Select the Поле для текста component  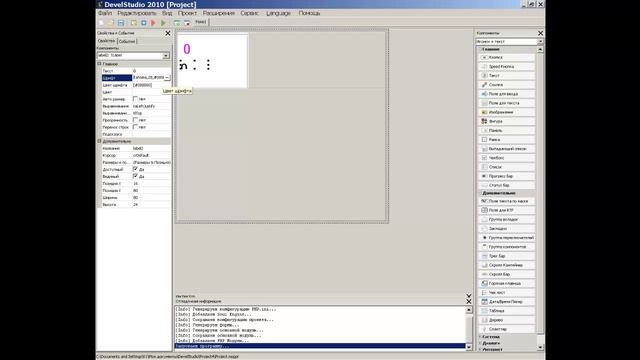click(507, 103)
